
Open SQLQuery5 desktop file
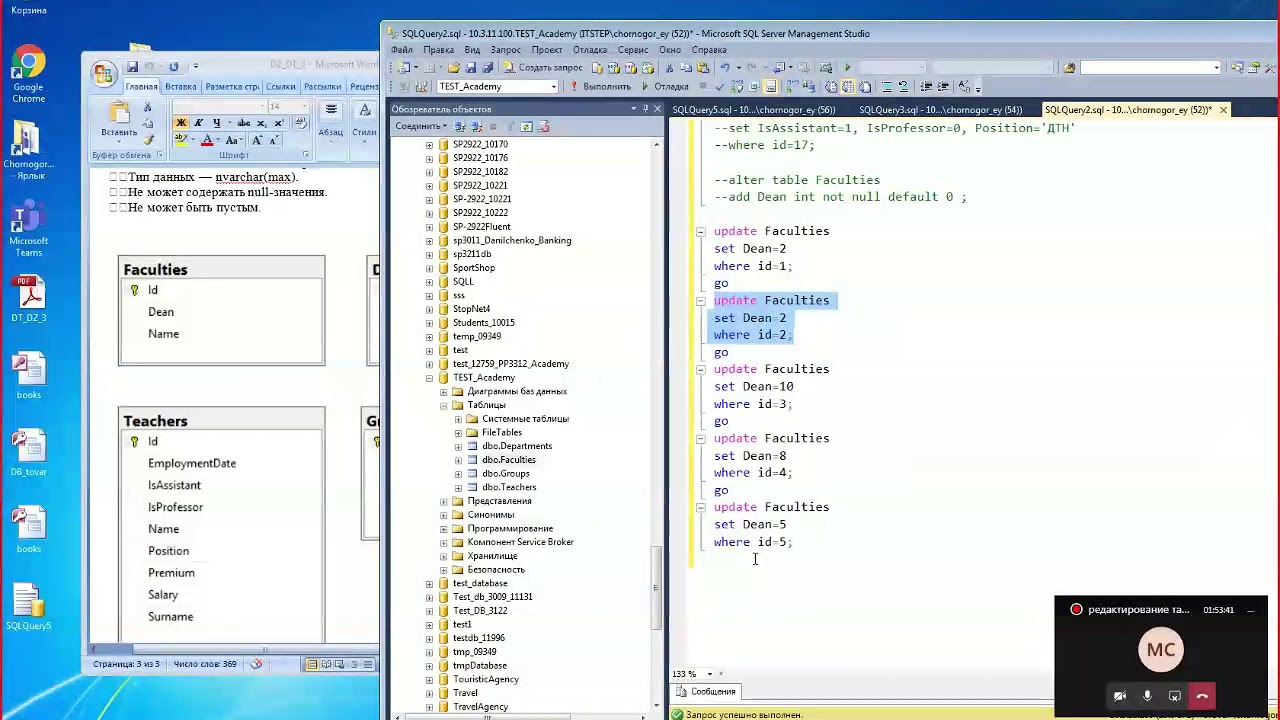(x=29, y=608)
